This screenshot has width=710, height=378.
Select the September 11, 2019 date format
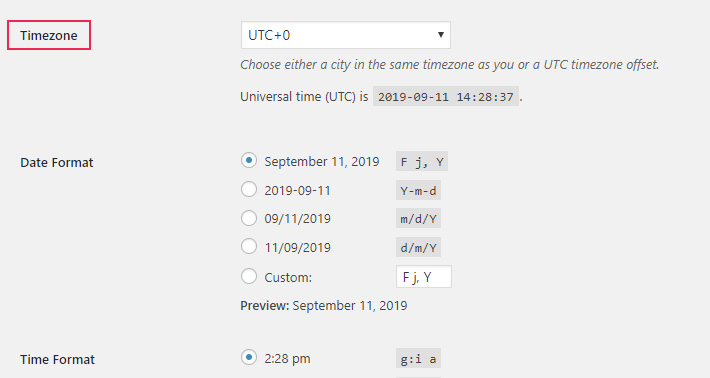coord(249,160)
